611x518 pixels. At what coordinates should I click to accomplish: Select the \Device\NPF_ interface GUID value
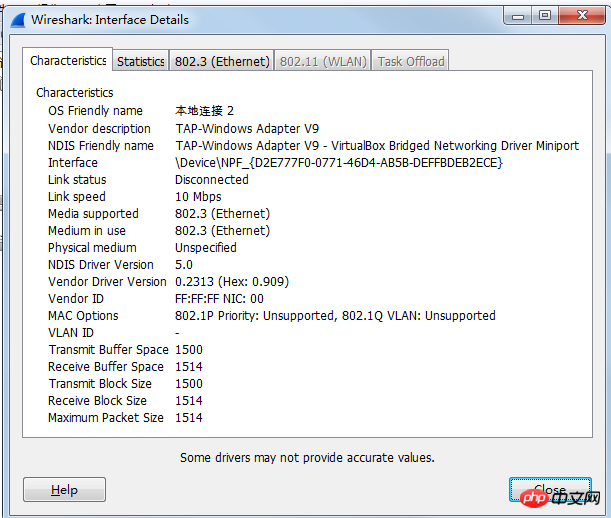339,163
